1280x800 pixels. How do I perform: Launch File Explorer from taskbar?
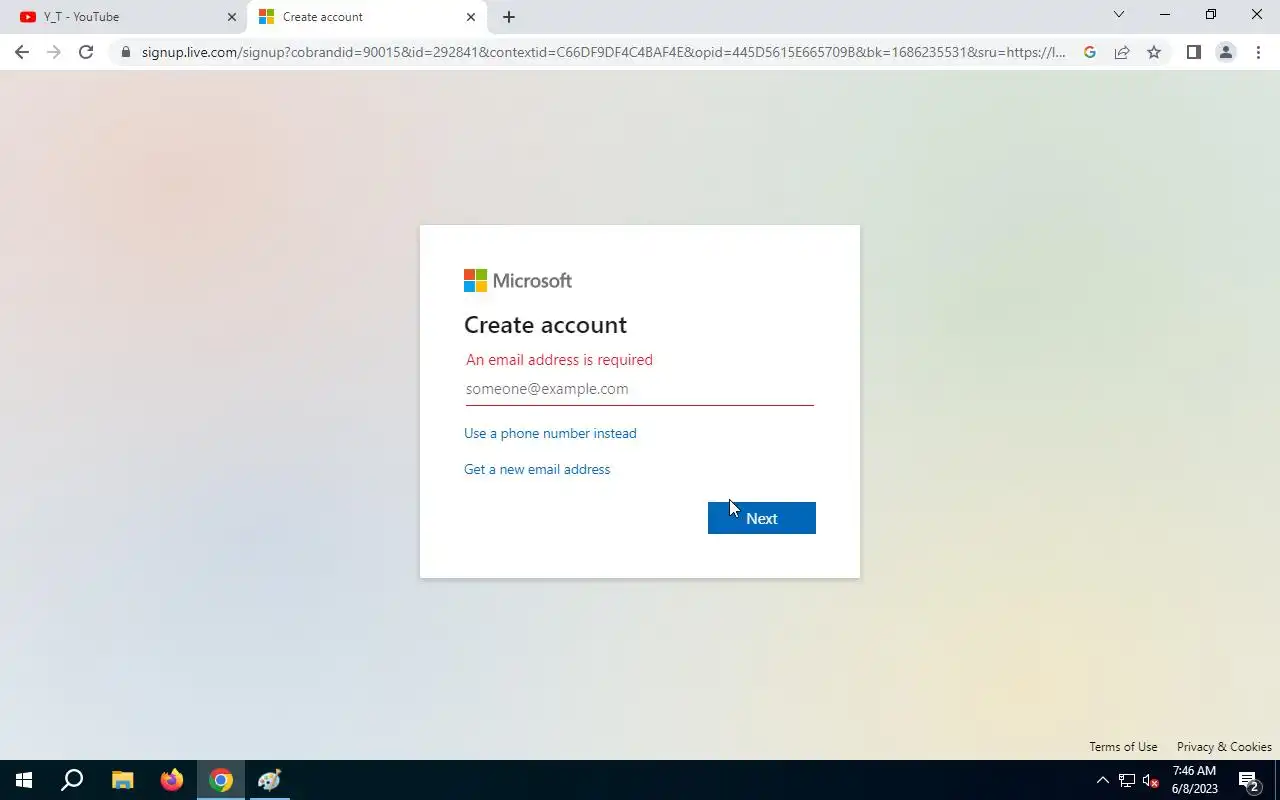(122, 780)
